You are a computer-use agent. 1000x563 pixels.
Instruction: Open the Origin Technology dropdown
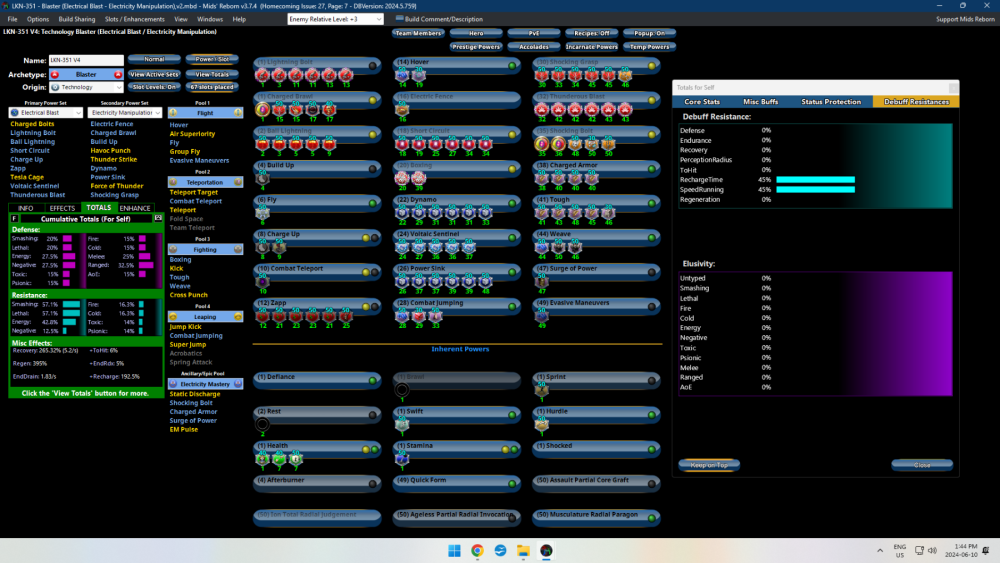[86, 87]
